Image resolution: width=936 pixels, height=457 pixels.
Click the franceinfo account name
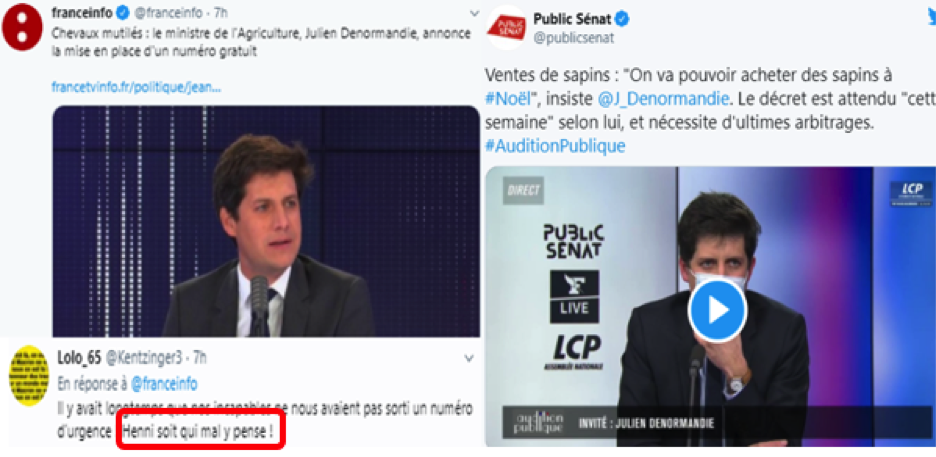tap(83, 13)
